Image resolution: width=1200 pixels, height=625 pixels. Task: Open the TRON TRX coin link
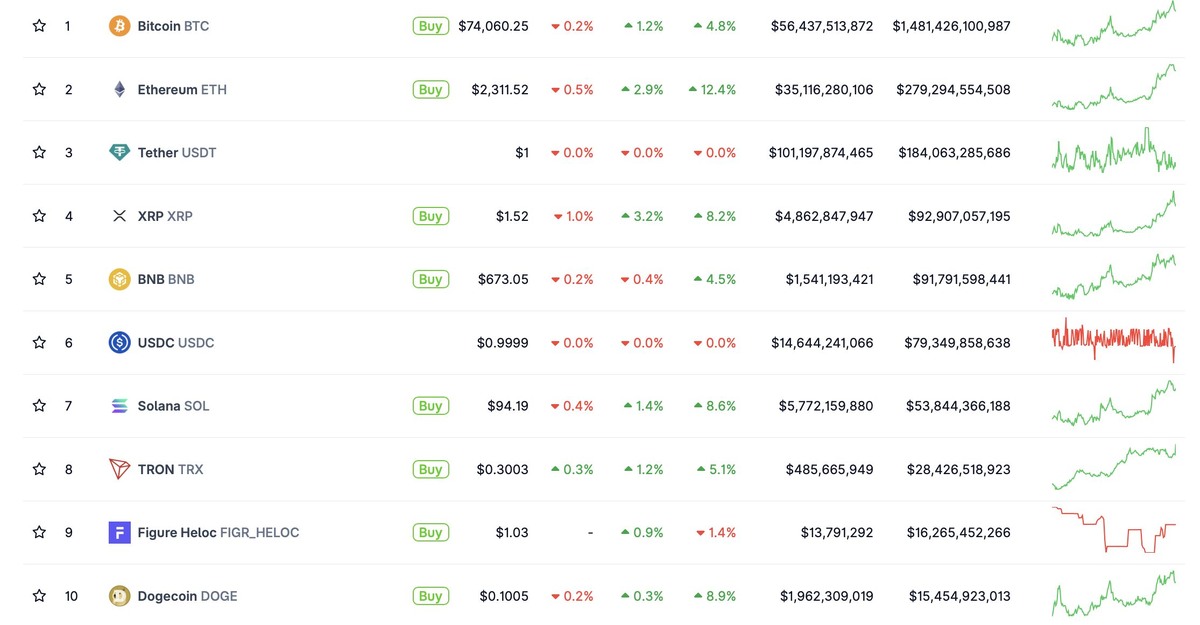[x=170, y=469]
